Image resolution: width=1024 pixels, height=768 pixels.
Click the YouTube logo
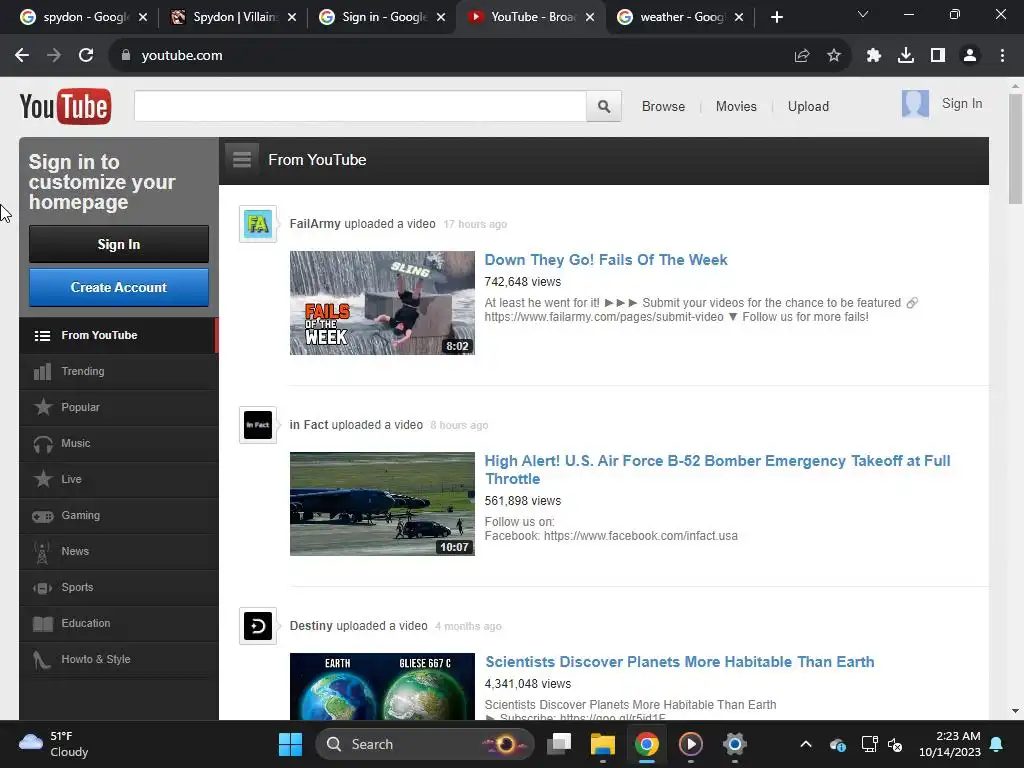click(65, 106)
